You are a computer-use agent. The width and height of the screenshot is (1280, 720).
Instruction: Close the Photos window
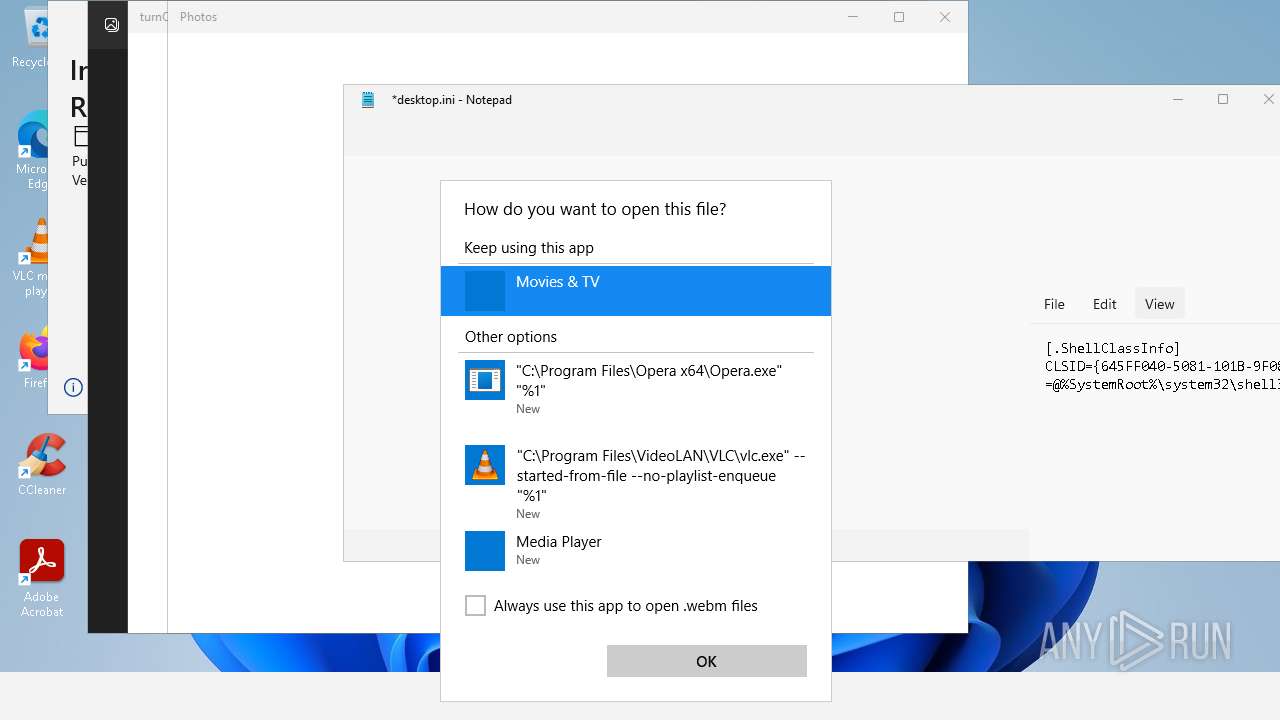(x=945, y=17)
